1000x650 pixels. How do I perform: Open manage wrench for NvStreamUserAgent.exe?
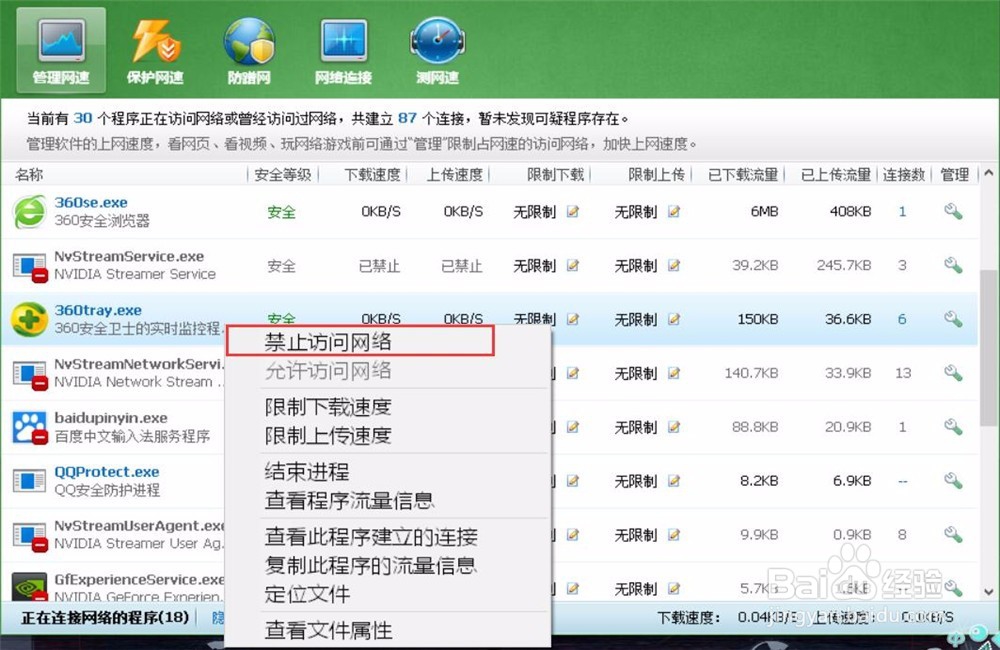(953, 534)
